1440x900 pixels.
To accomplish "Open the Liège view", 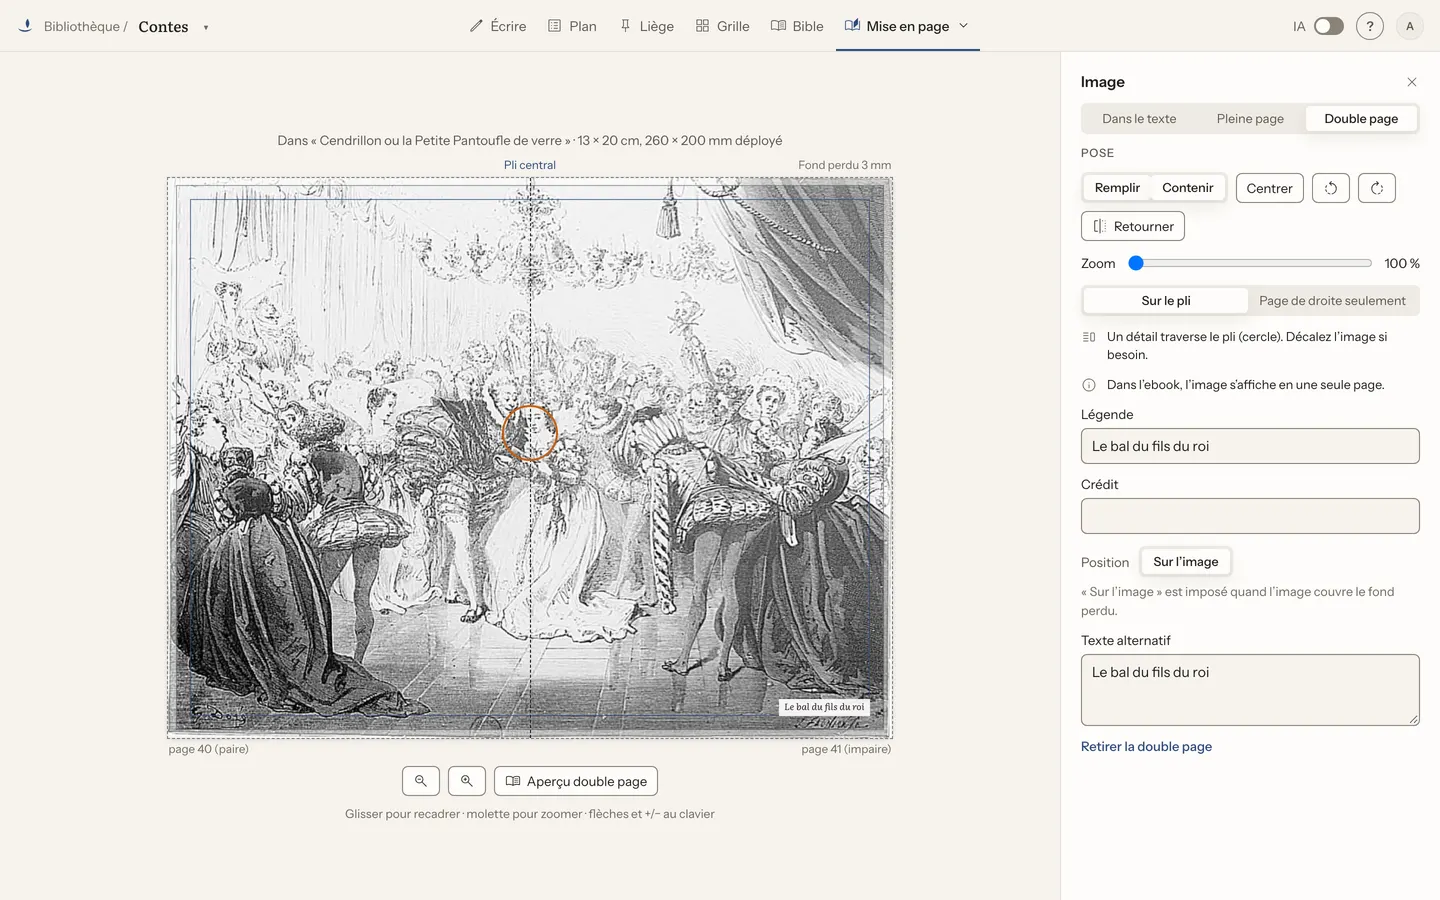I will 646,26.
